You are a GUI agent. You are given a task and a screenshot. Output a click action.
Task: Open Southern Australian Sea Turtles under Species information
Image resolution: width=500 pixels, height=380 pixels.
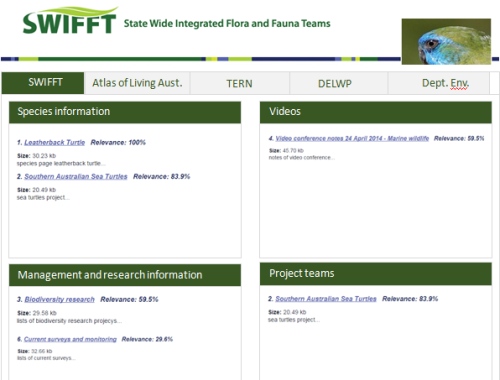[76, 176]
